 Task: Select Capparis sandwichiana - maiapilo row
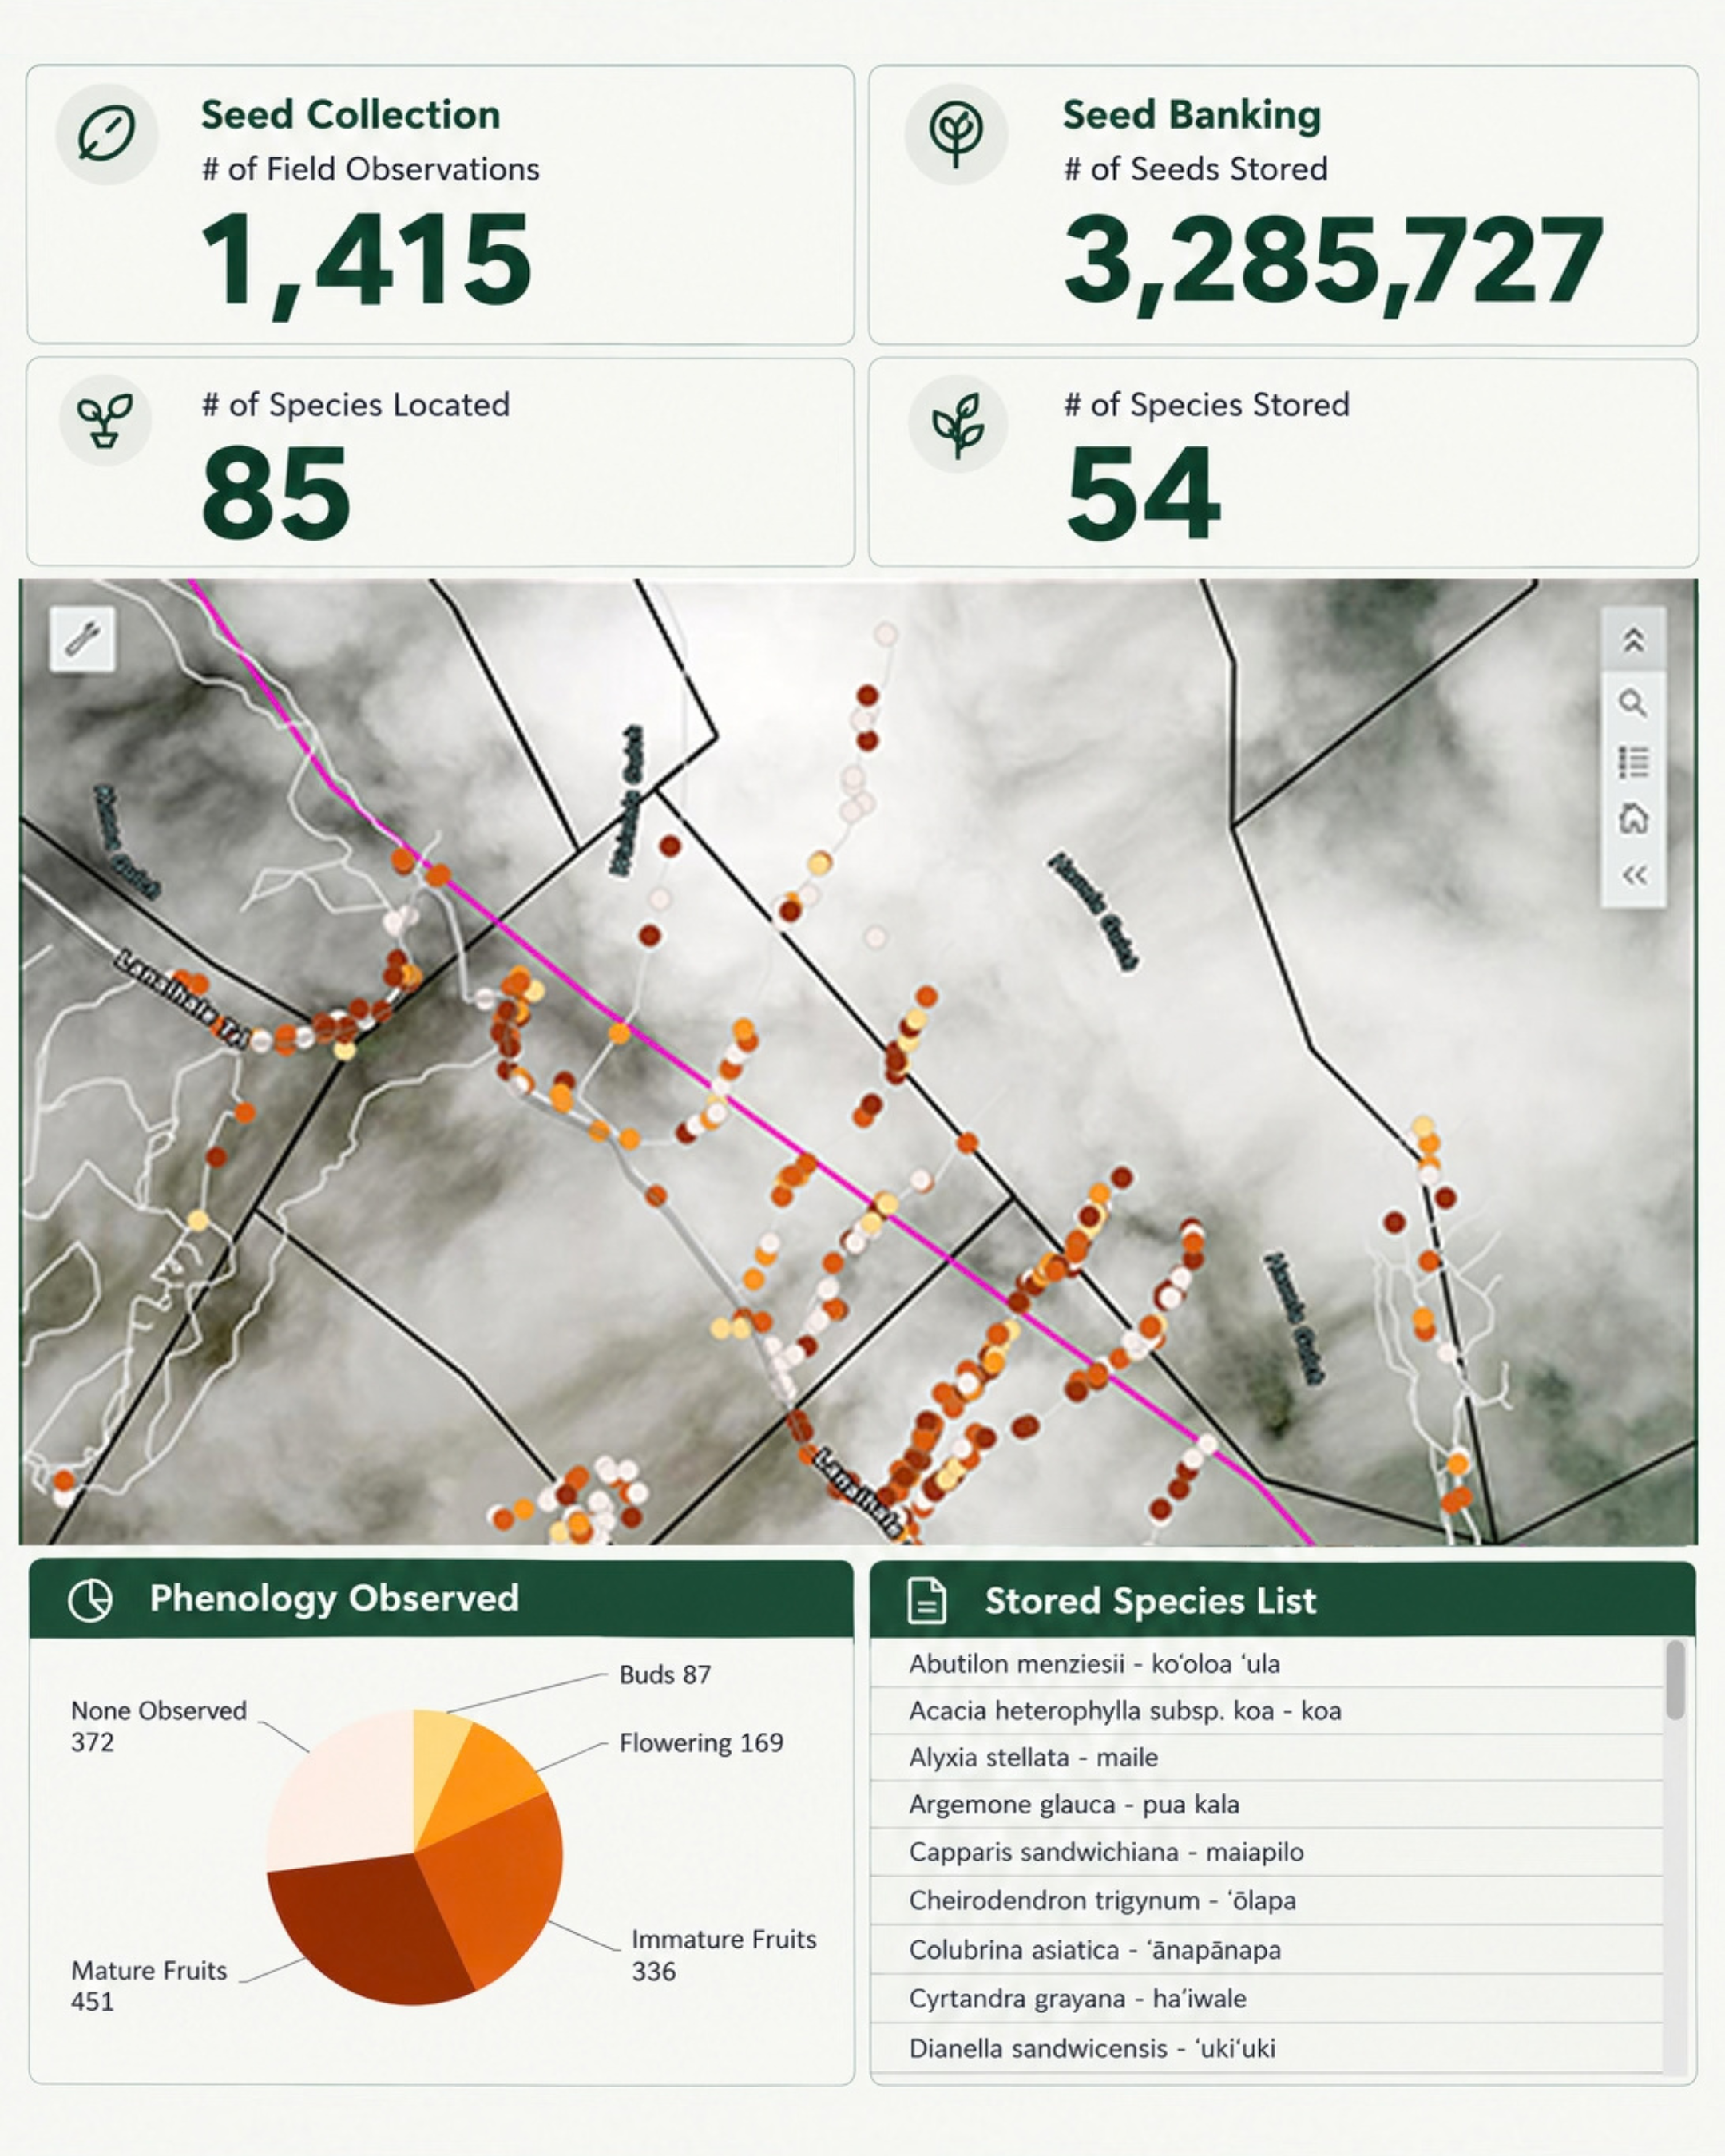[1266, 1852]
